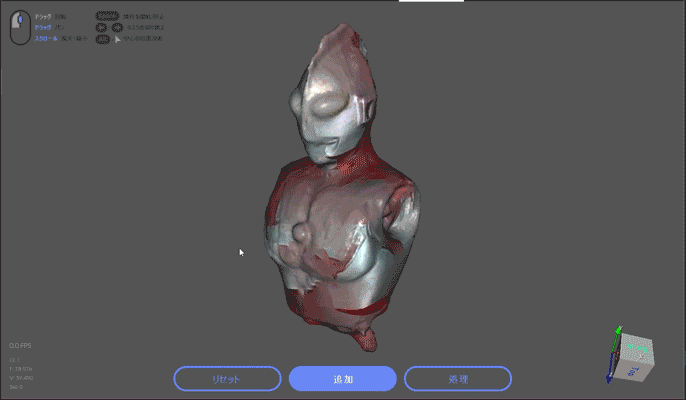Click the wide key icon in the shortcut legend
The image size is (686, 400).
[x=107, y=16]
